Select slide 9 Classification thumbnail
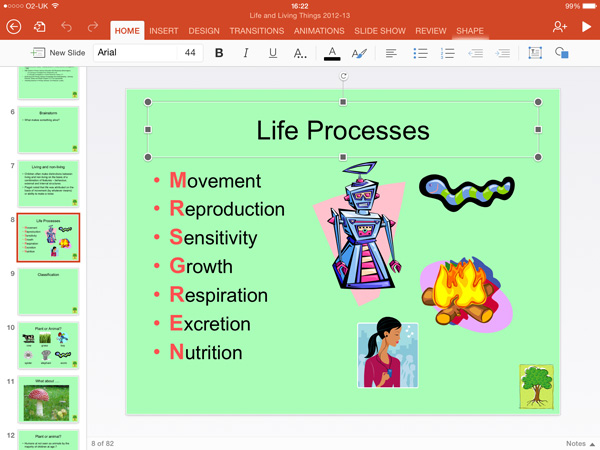Viewport: 600px width, 450px height. (x=48, y=292)
